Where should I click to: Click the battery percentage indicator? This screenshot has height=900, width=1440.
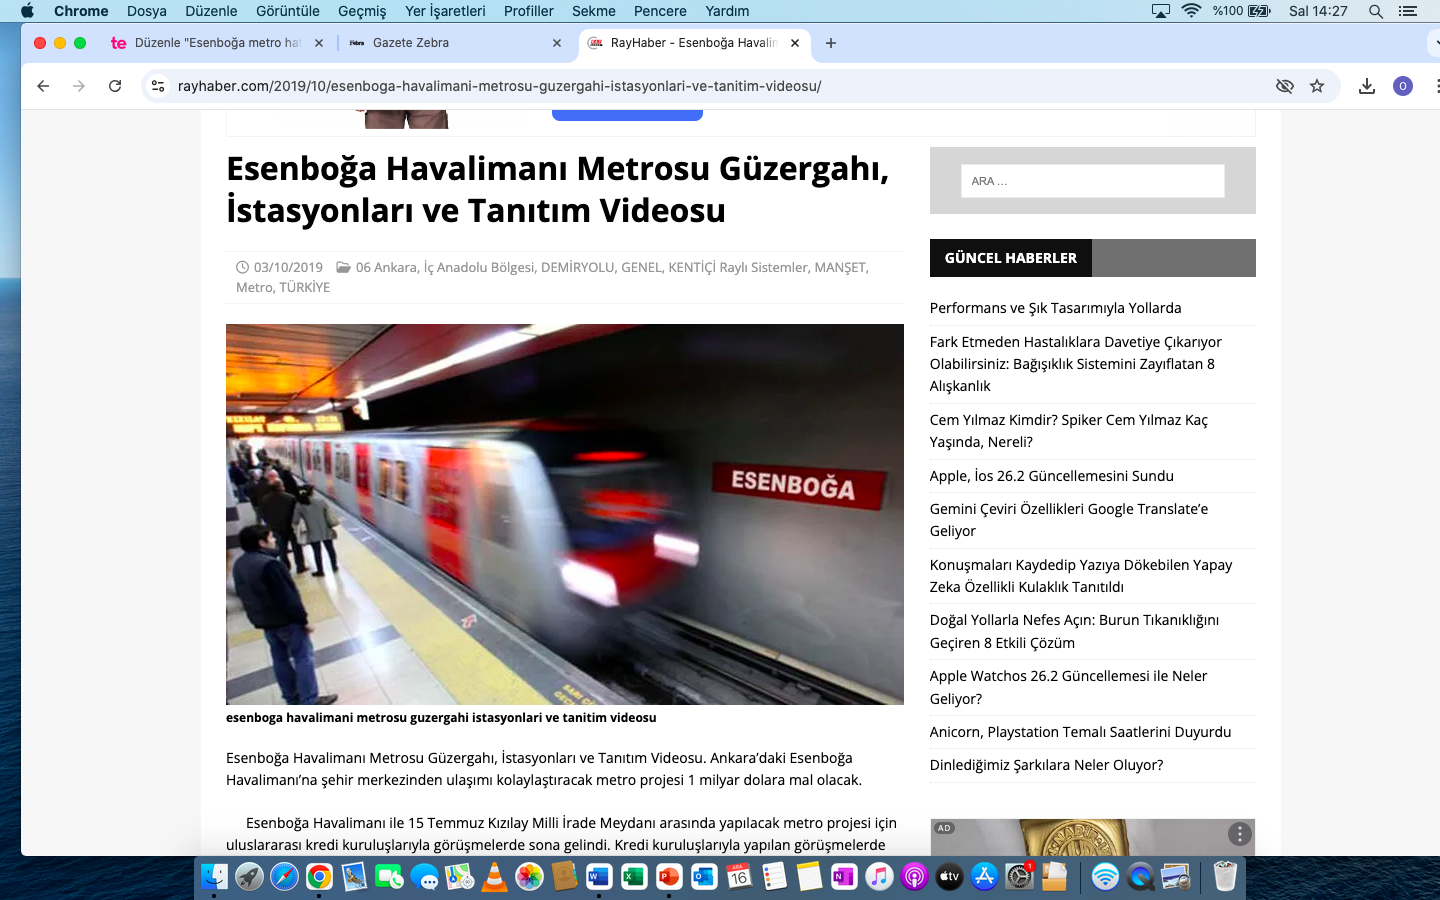pyautogui.click(x=1228, y=11)
